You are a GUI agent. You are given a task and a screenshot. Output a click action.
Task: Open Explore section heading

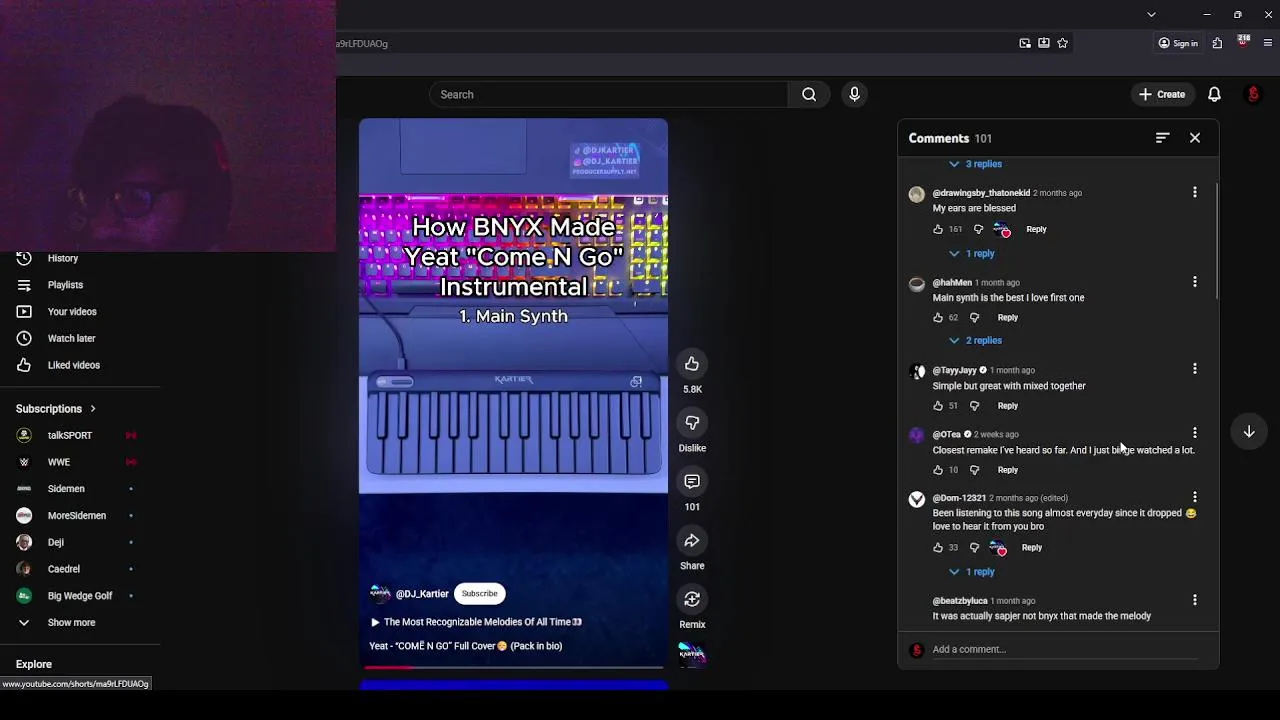click(34, 665)
